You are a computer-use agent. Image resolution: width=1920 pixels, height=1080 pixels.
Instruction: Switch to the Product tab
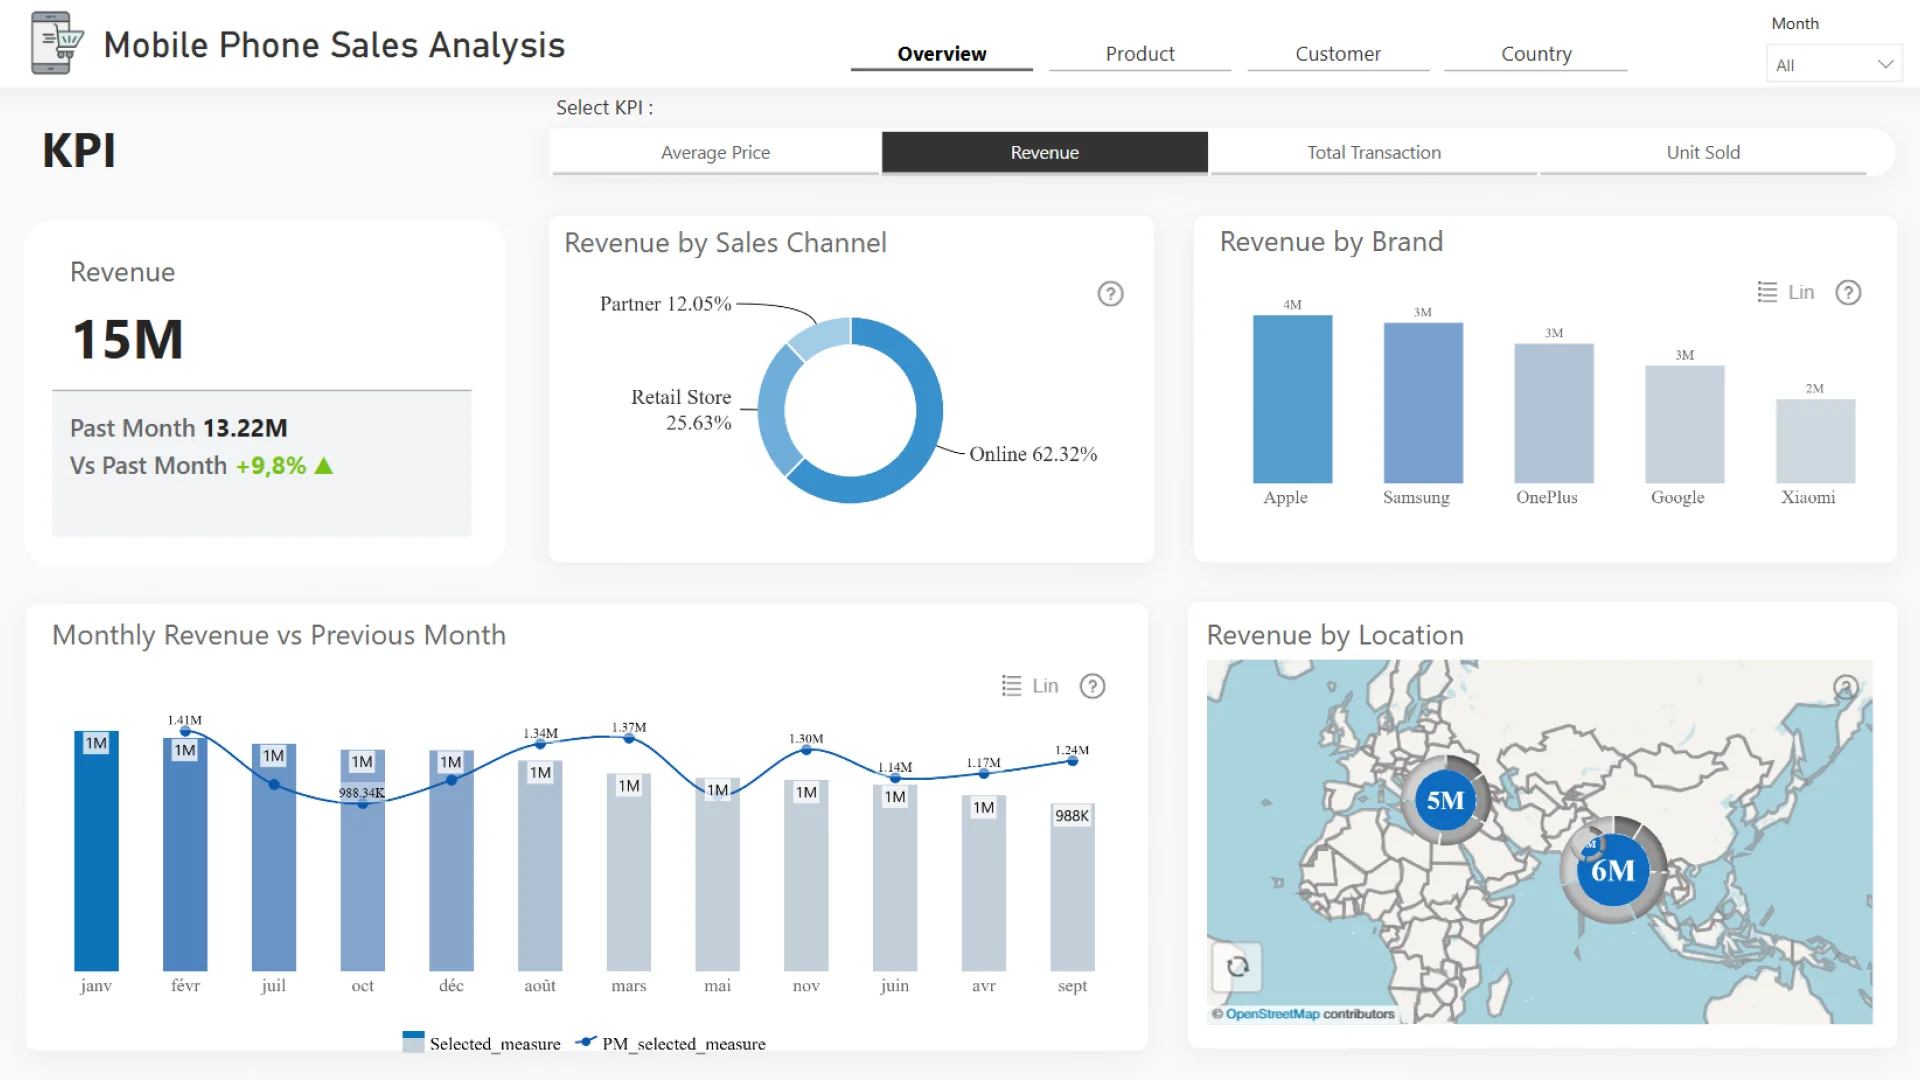click(x=1139, y=54)
